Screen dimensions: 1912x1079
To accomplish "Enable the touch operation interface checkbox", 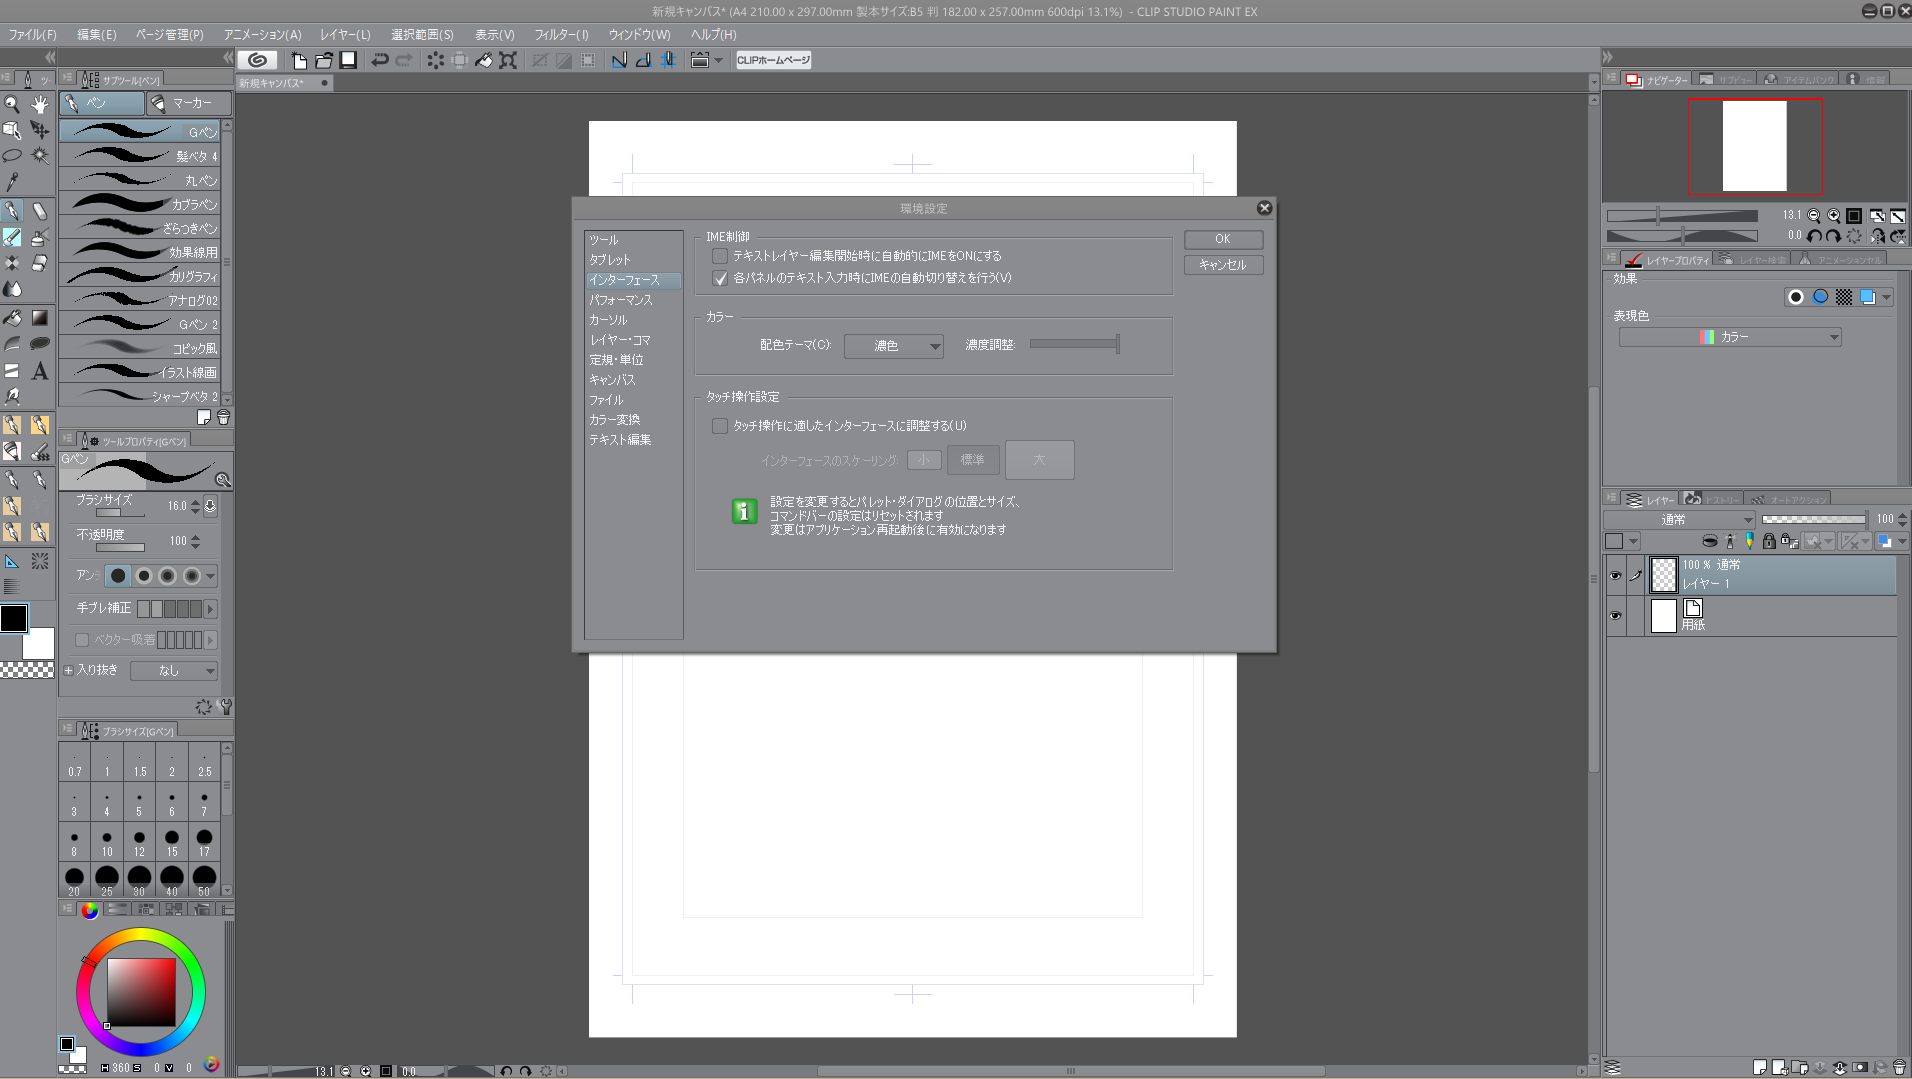I will tap(720, 426).
